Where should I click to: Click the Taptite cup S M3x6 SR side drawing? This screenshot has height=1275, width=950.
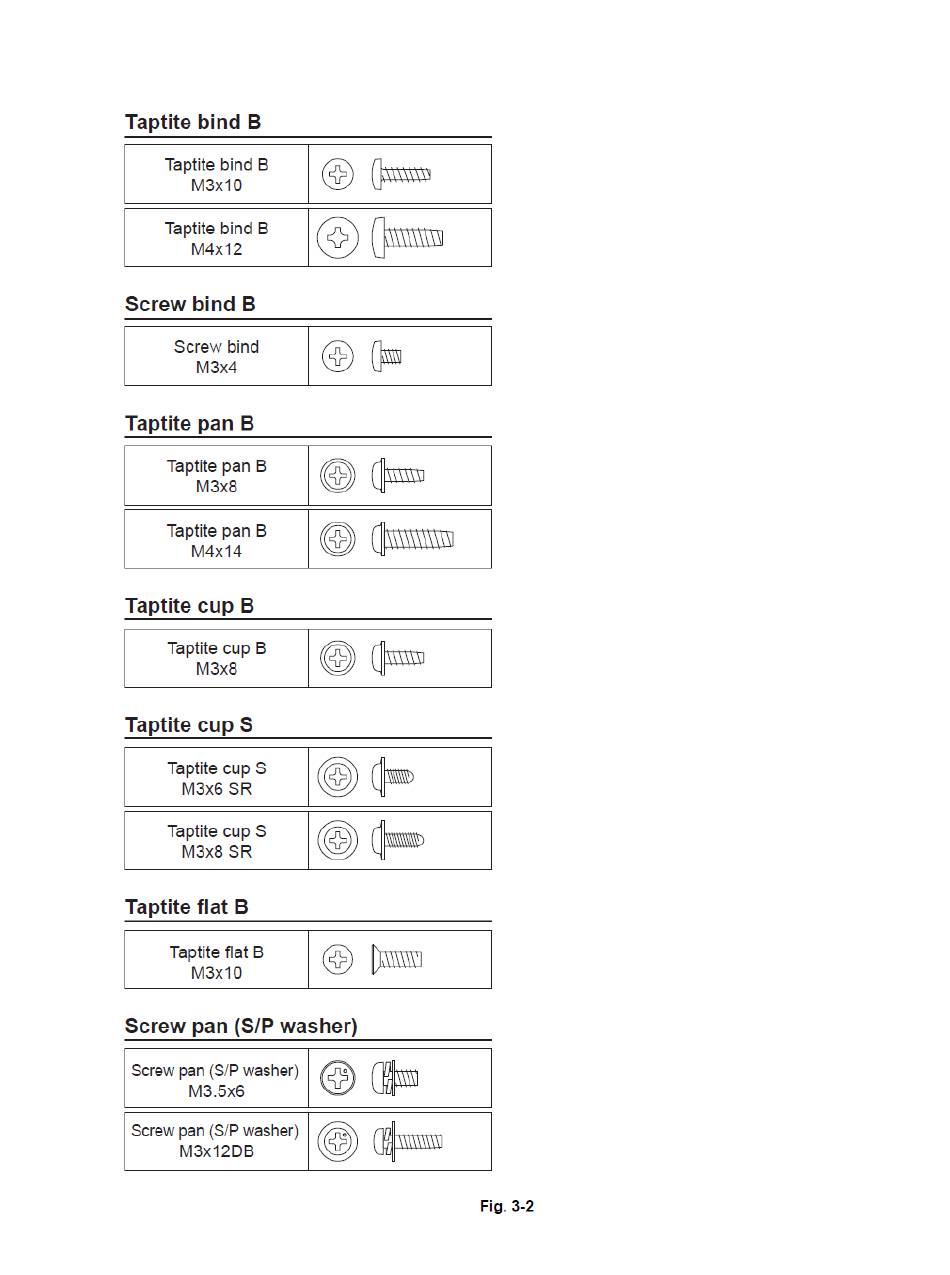pos(392,776)
